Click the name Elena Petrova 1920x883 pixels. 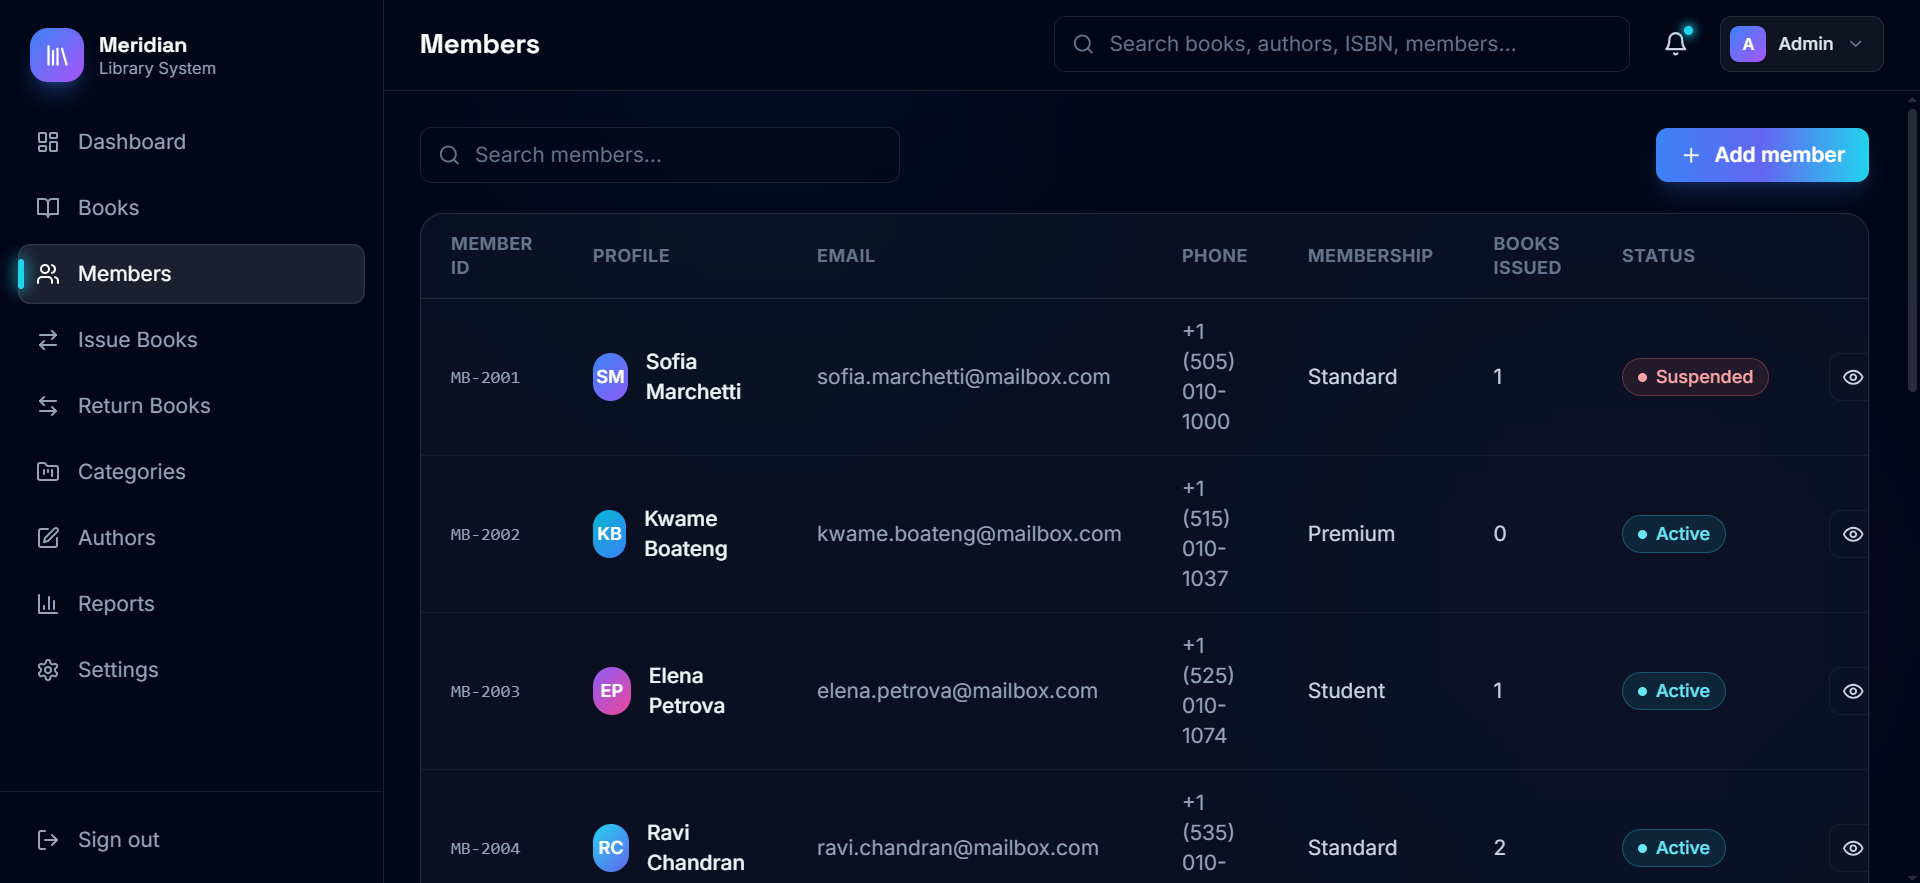click(687, 691)
